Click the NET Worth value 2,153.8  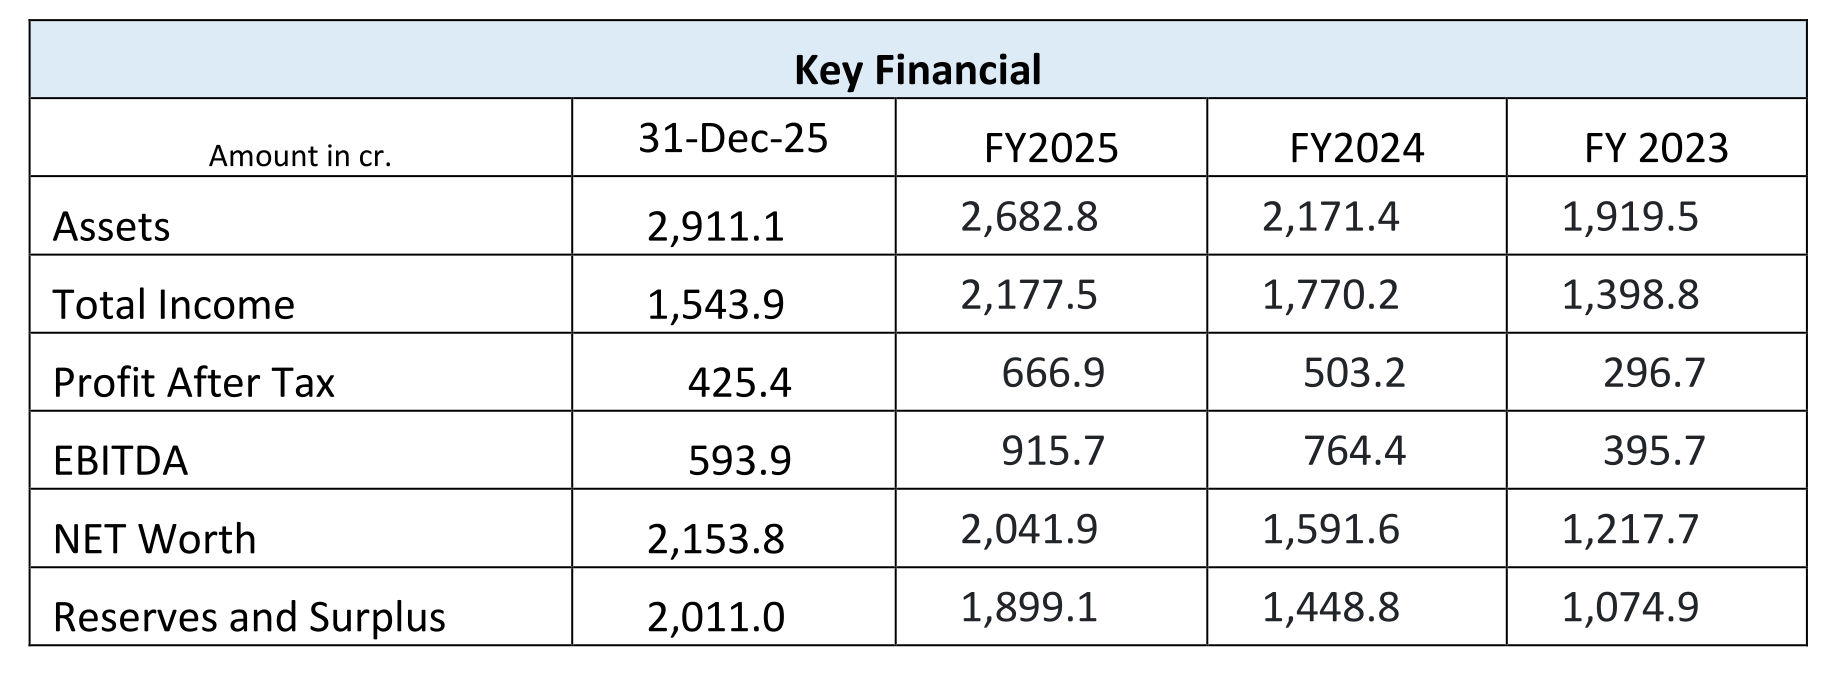(x=715, y=540)
